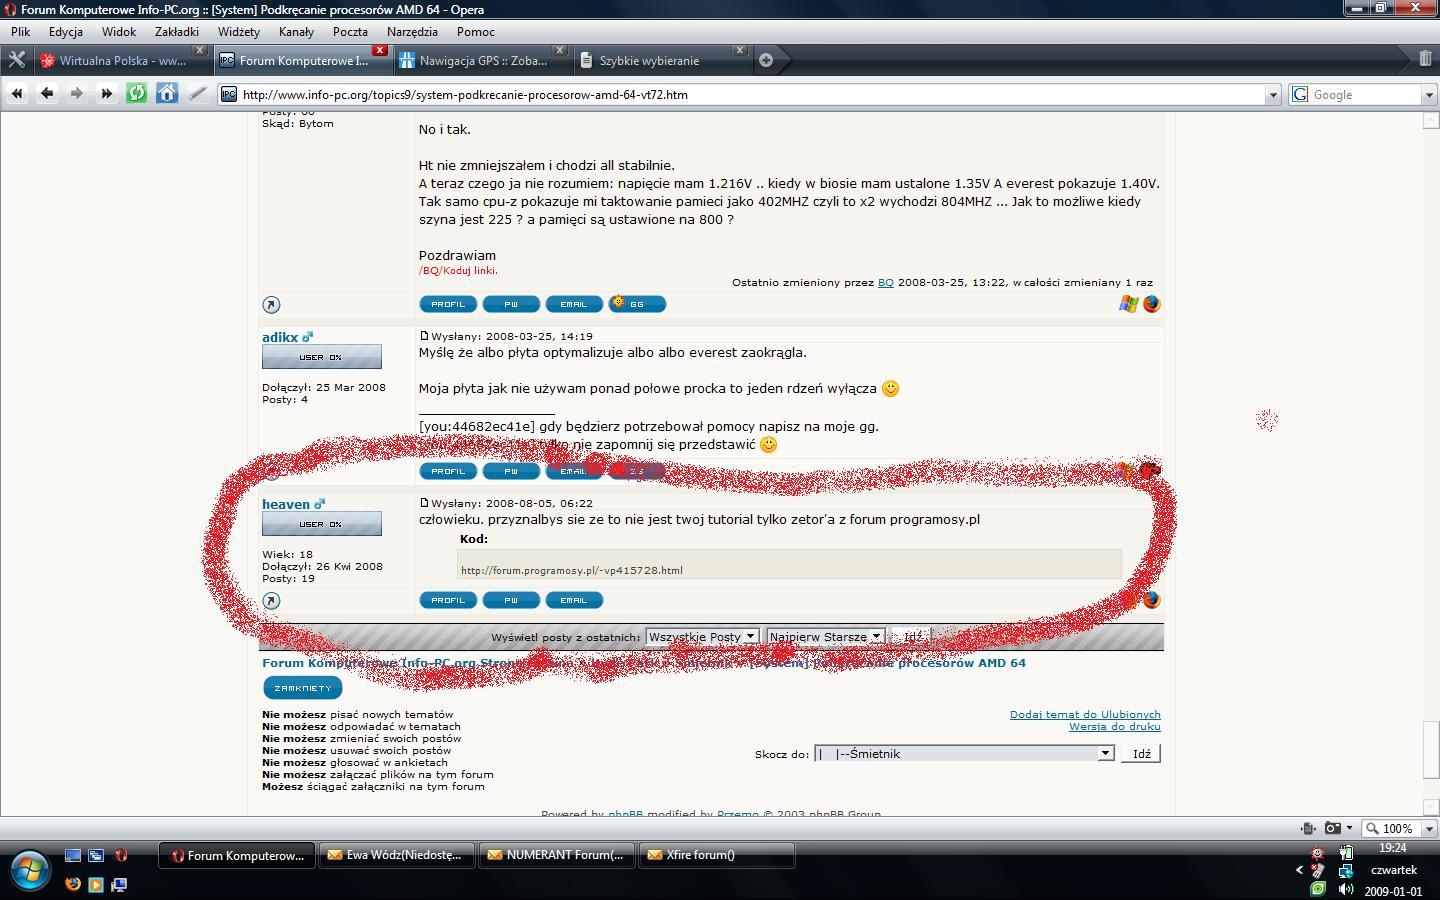Open the adikx username link
This screenshot has height=900, width=1440.
[x=280, y=337]
